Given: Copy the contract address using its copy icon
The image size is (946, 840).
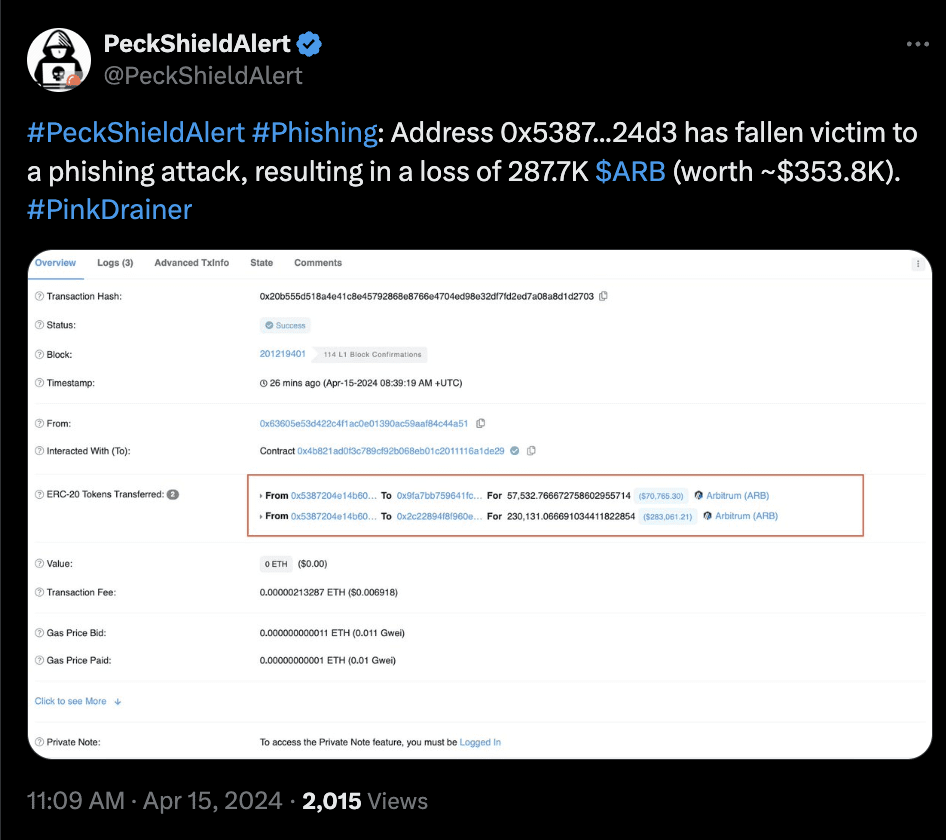Looking at the screenshot, I should [x=531, y=451].
